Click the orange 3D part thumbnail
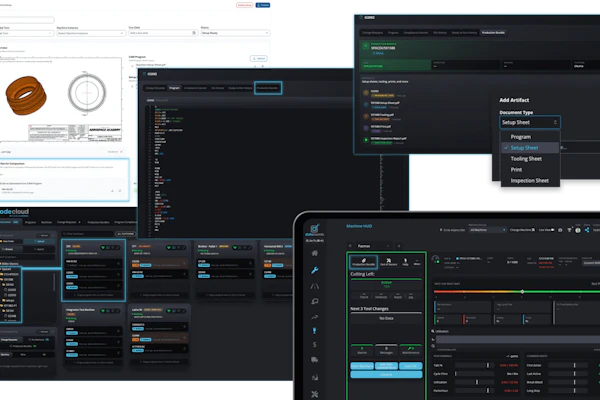Image resolution: width=600 pixels, height=400 pixels. (x=26, y=95)
